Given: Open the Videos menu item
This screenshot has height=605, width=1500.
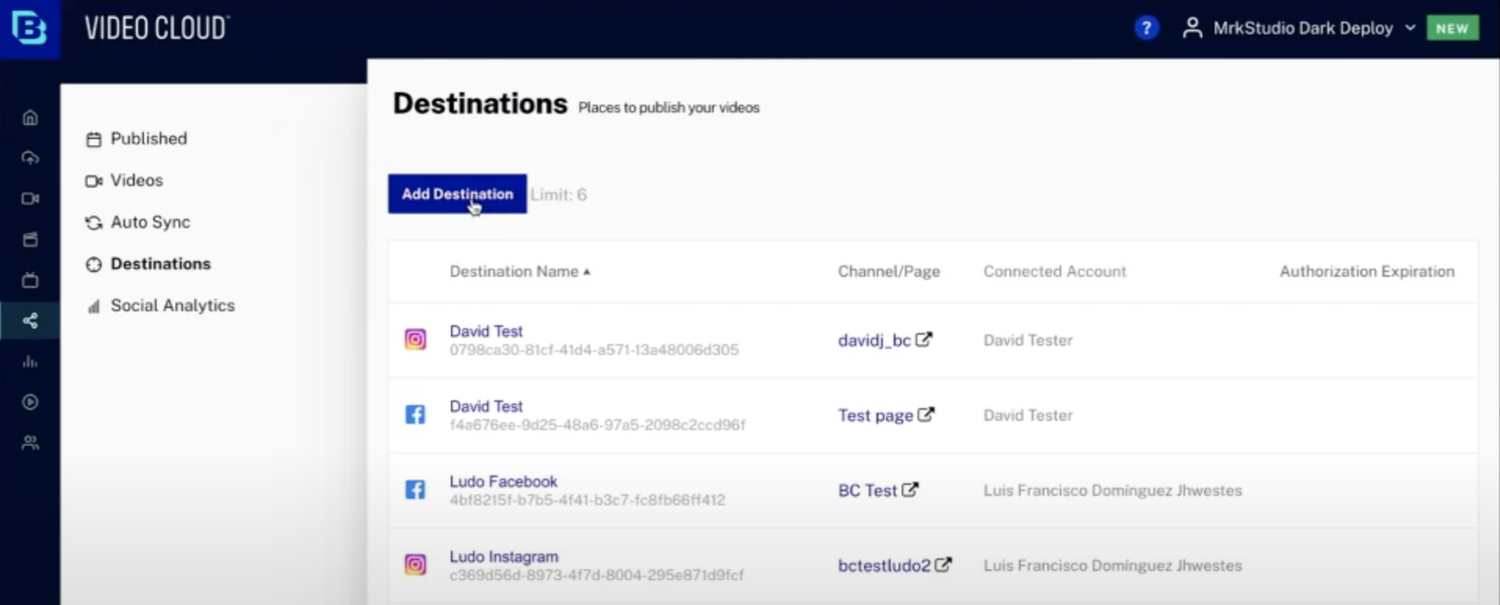Looking at the screenshot, I should click(x=137, y=181).
